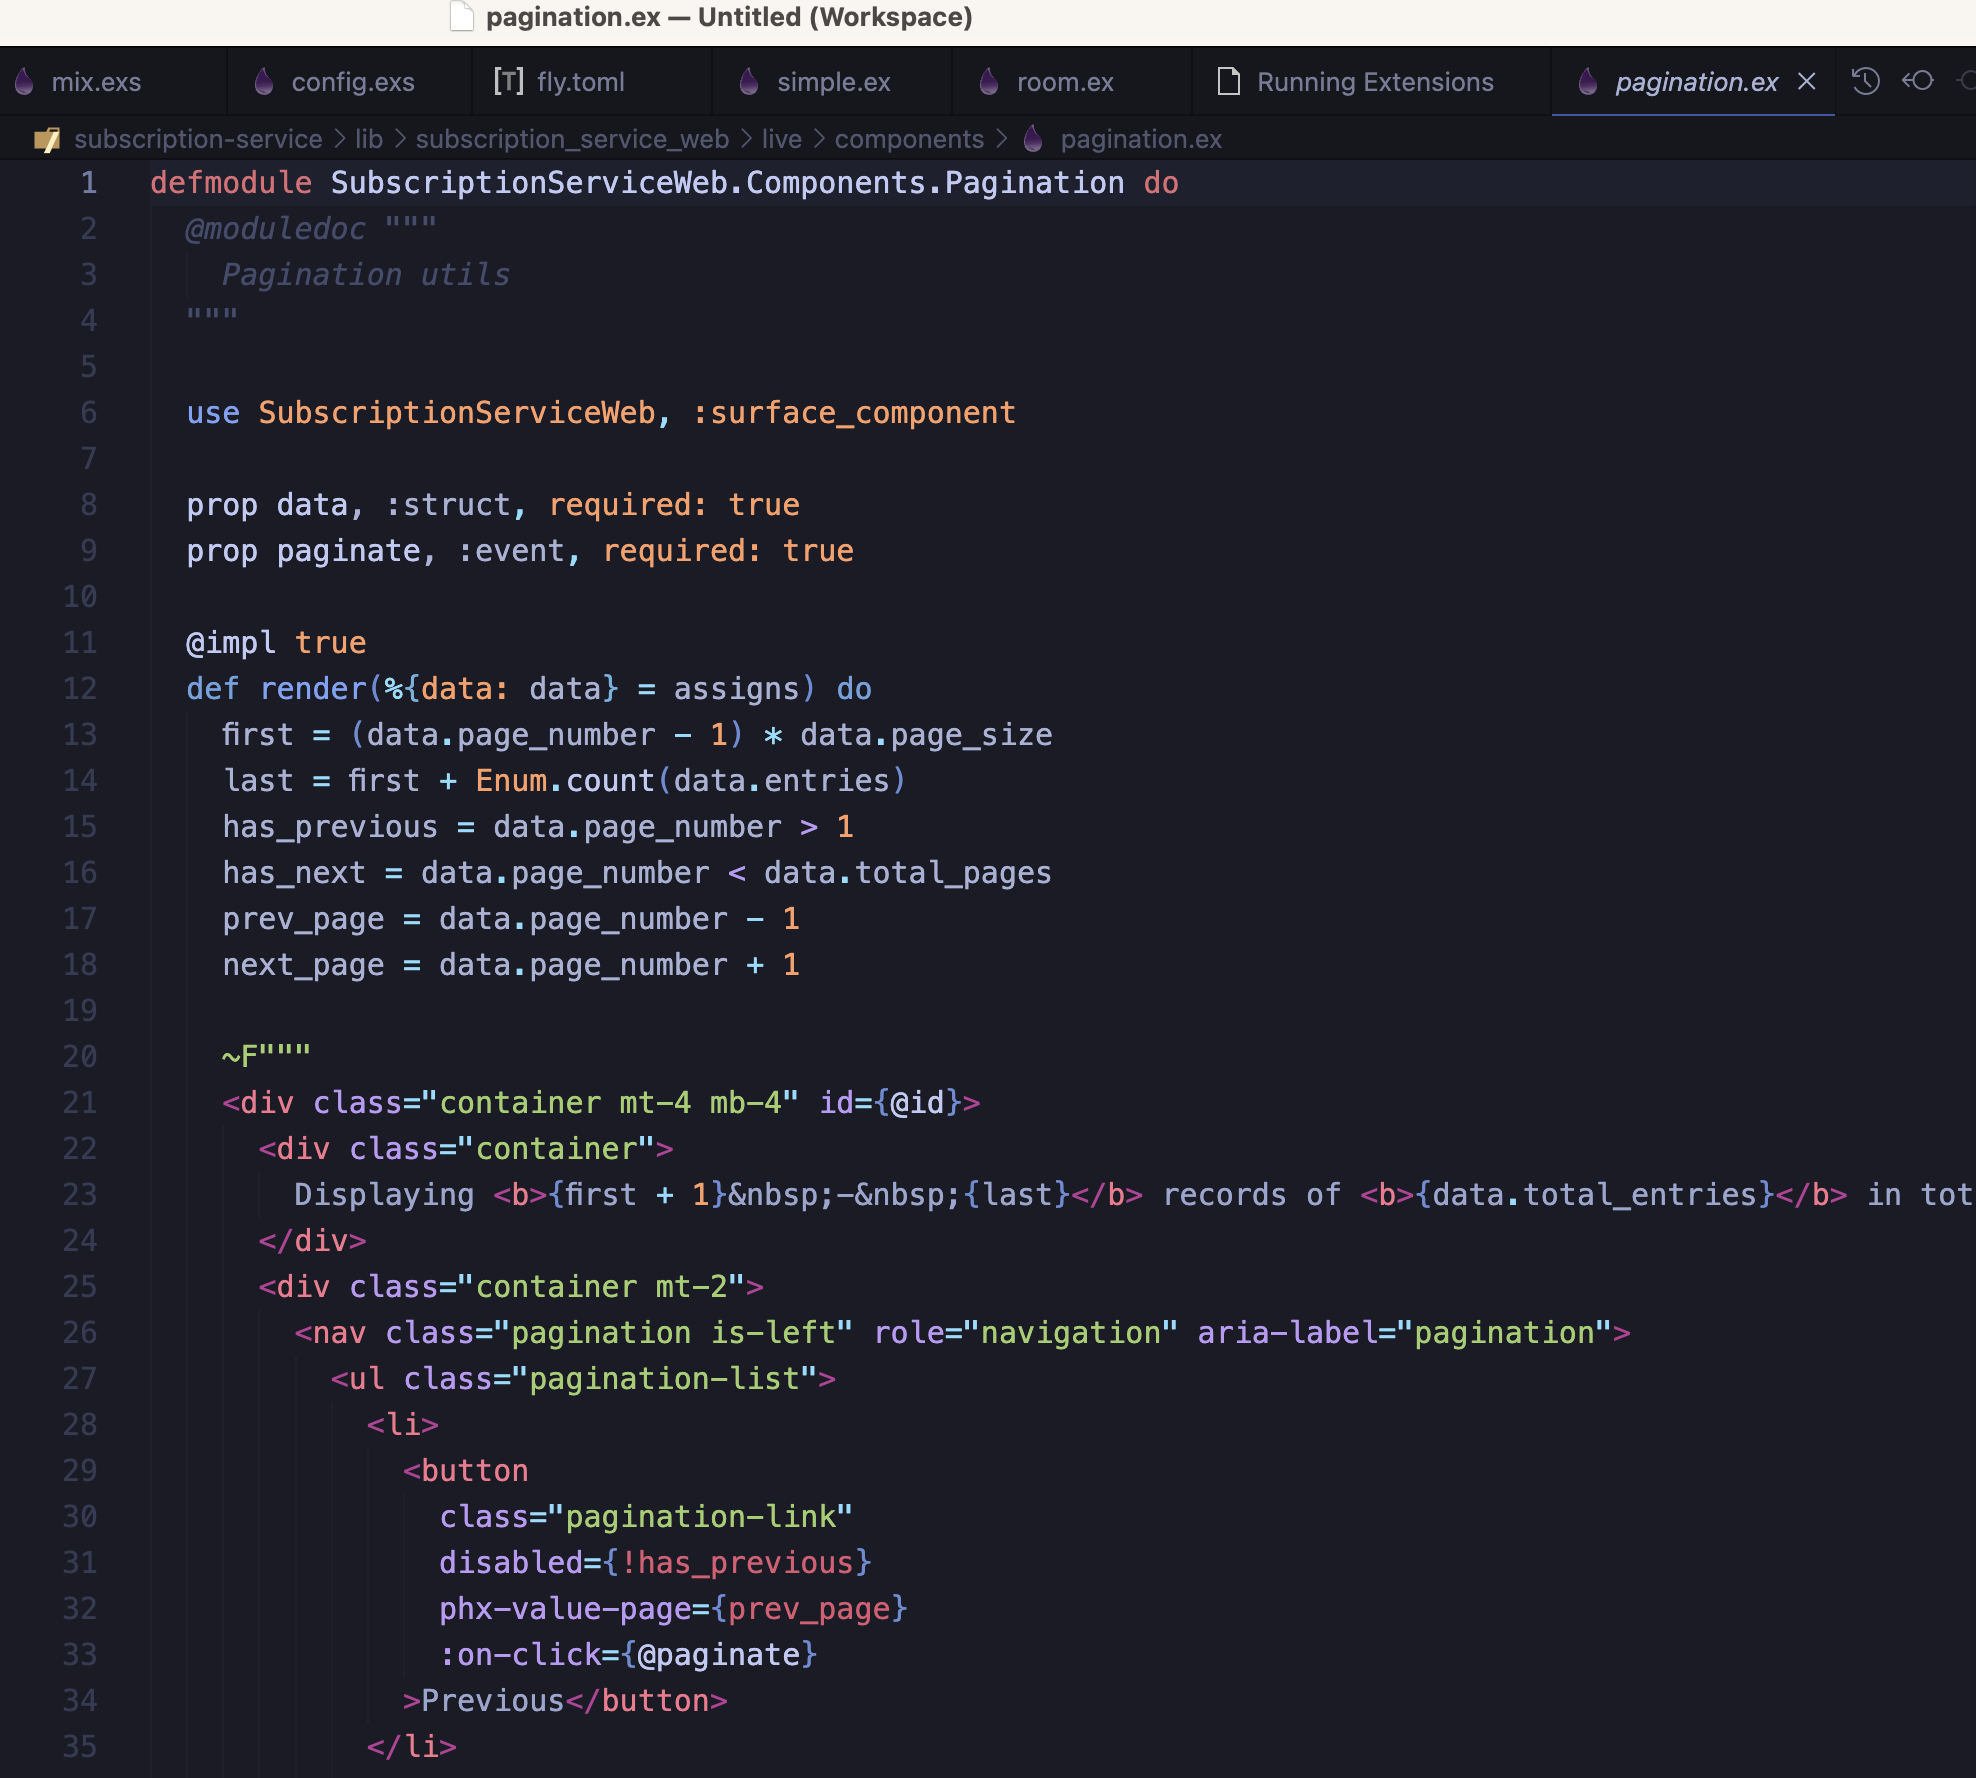Click line number 12 in the editor gutter
The image size is (1976, 1778).
[x=80, y=688]
